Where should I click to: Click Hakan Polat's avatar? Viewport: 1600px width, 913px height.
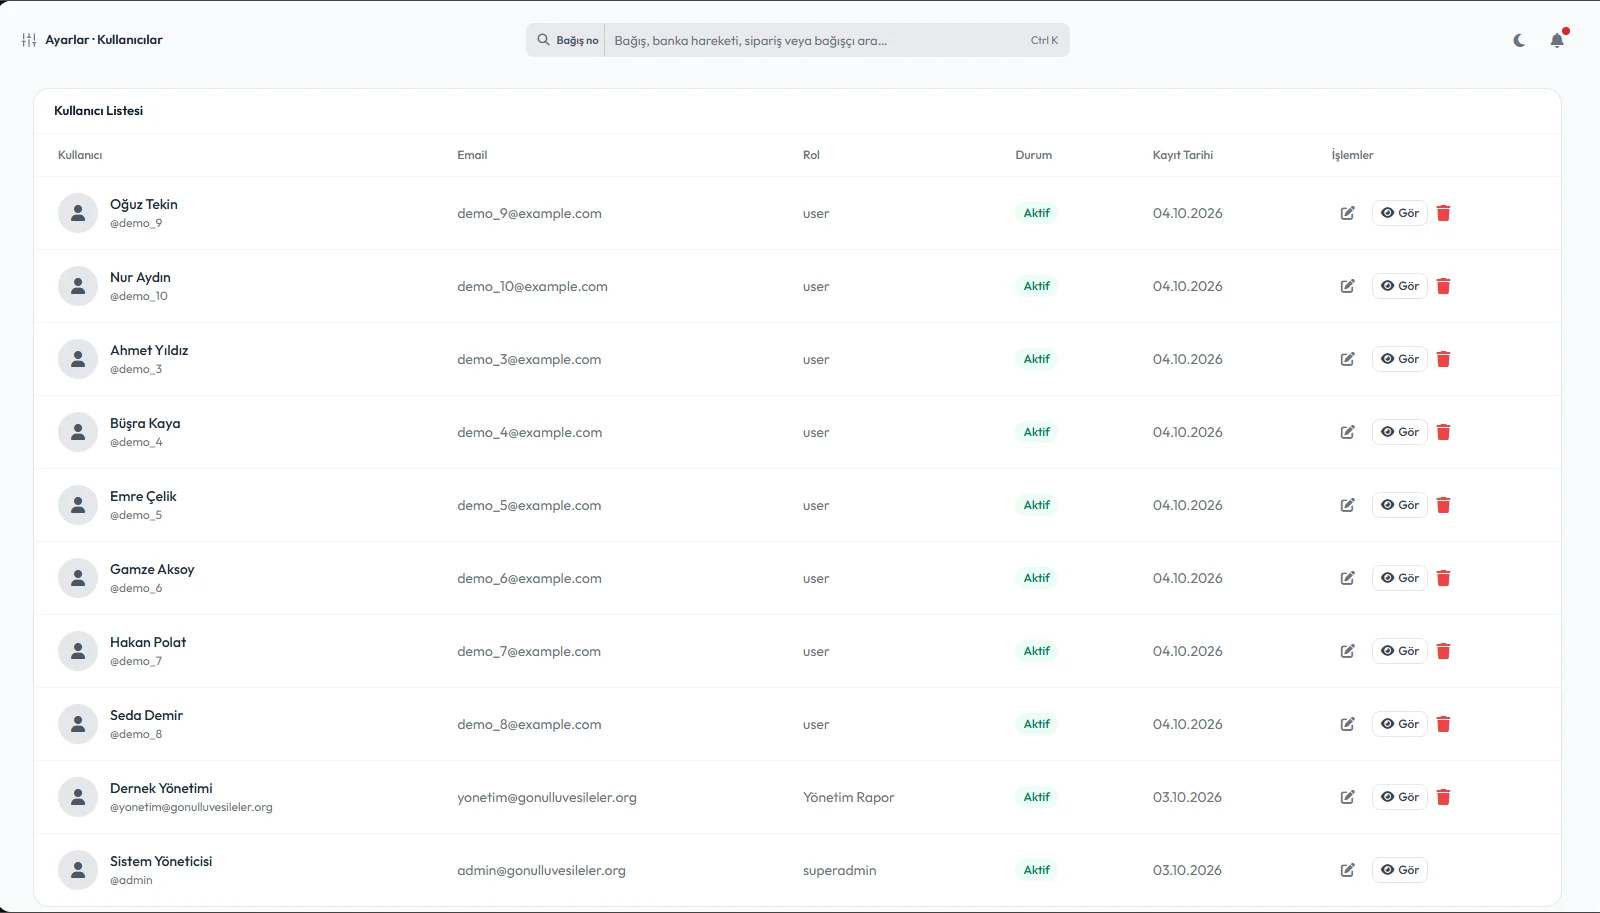click(78, 651)
